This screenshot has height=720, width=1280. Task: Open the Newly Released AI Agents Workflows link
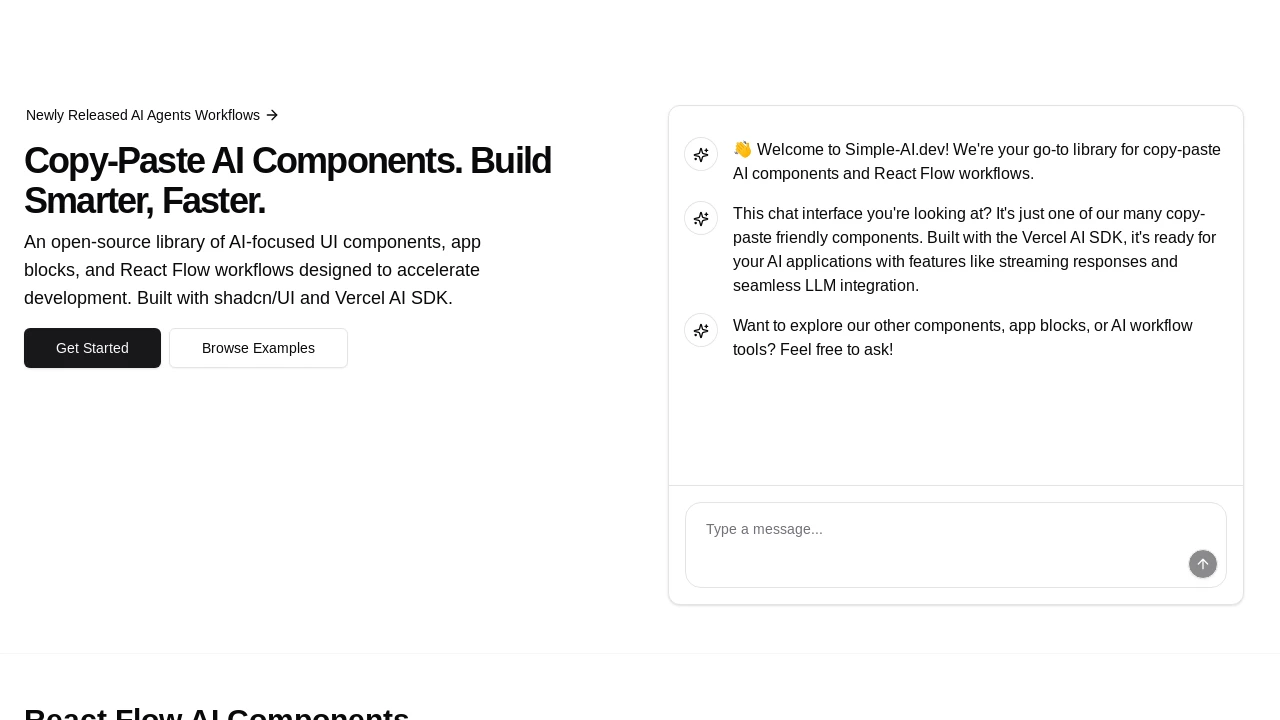(152, 115)
